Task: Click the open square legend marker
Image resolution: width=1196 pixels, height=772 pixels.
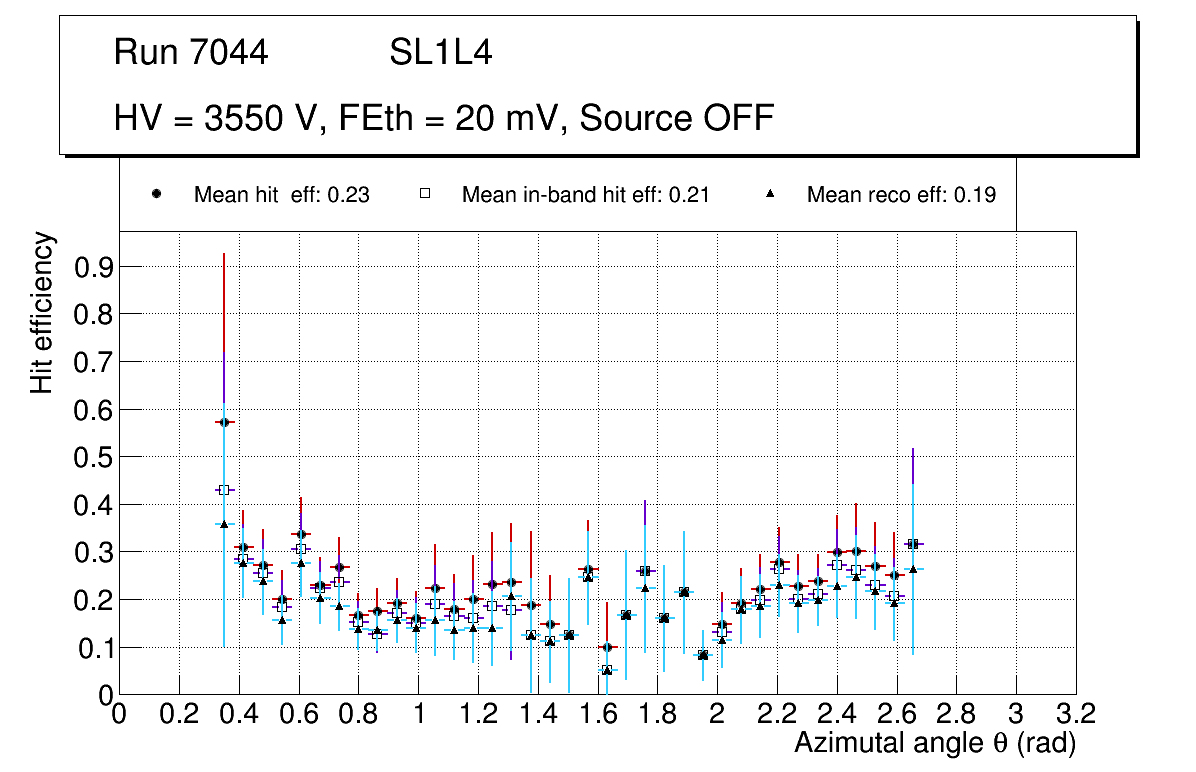Action: point(424,194)
